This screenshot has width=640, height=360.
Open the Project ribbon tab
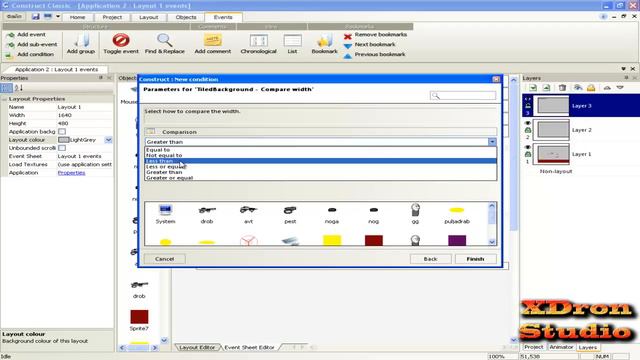coord(112,17)
